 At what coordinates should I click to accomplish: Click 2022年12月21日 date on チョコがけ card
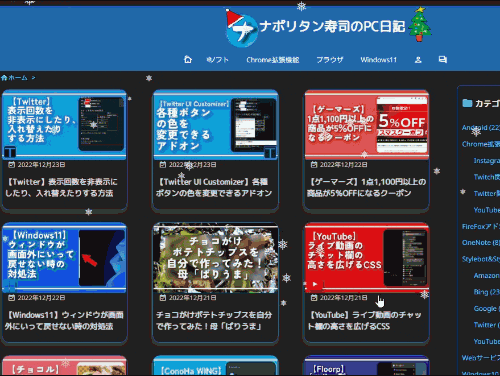point(192,298)
